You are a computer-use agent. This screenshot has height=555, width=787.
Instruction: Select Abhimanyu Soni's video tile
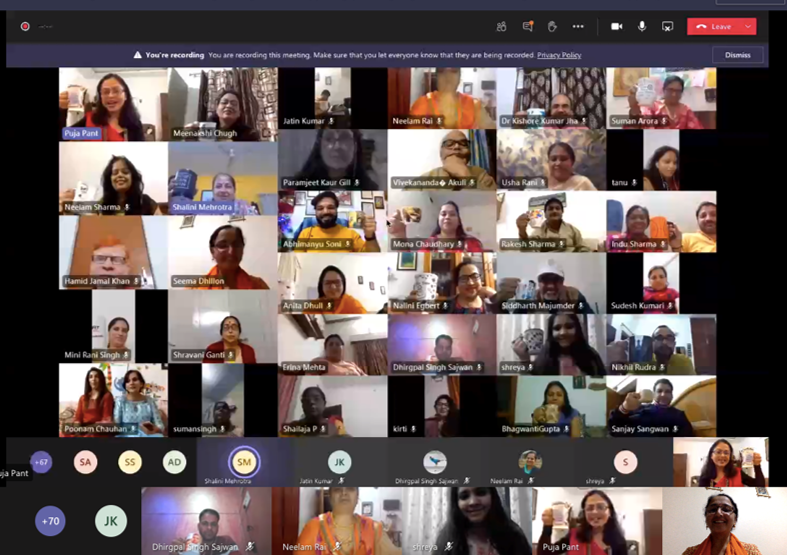(332, 221)
